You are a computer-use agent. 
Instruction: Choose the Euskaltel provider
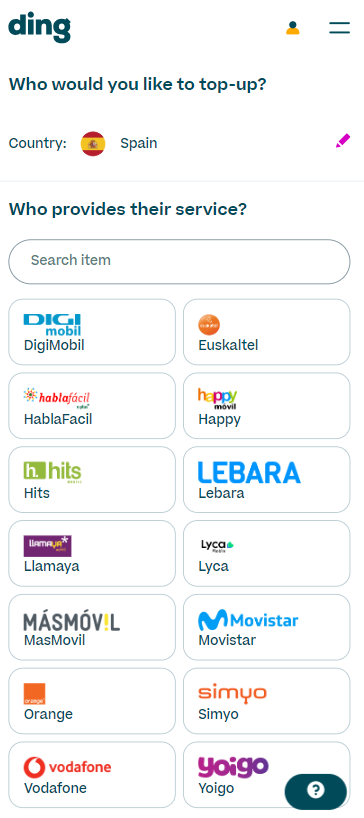pyautogui.click(x=266, y=332)
